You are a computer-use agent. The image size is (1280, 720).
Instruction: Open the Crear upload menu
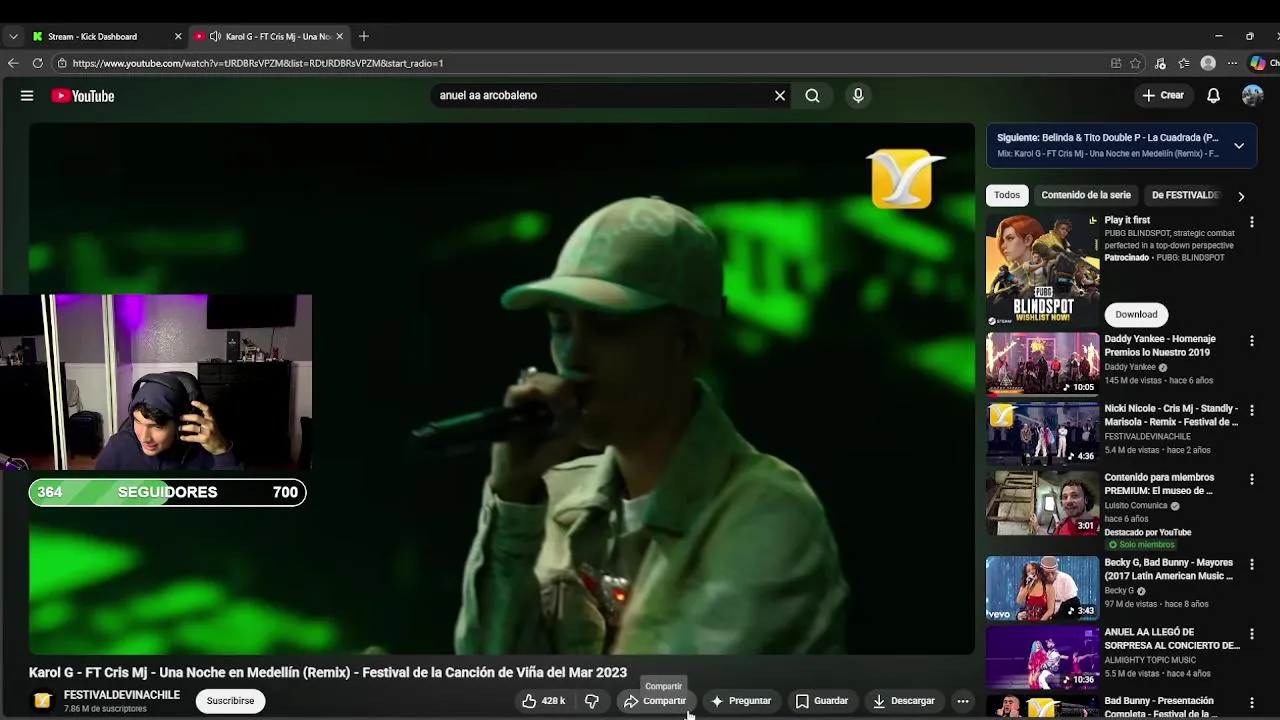click(1163, 96)
